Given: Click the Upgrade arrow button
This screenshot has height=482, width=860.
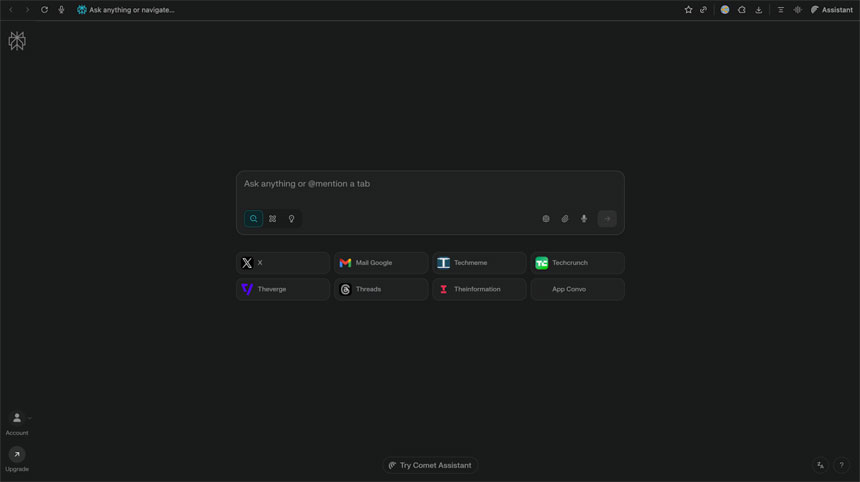Looking at the screenshot, I should [17, 454].
